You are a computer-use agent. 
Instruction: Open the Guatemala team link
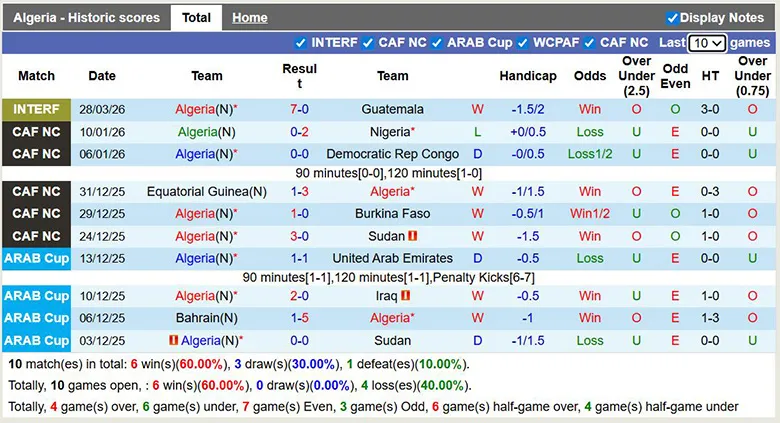click(x=393, y=109)
